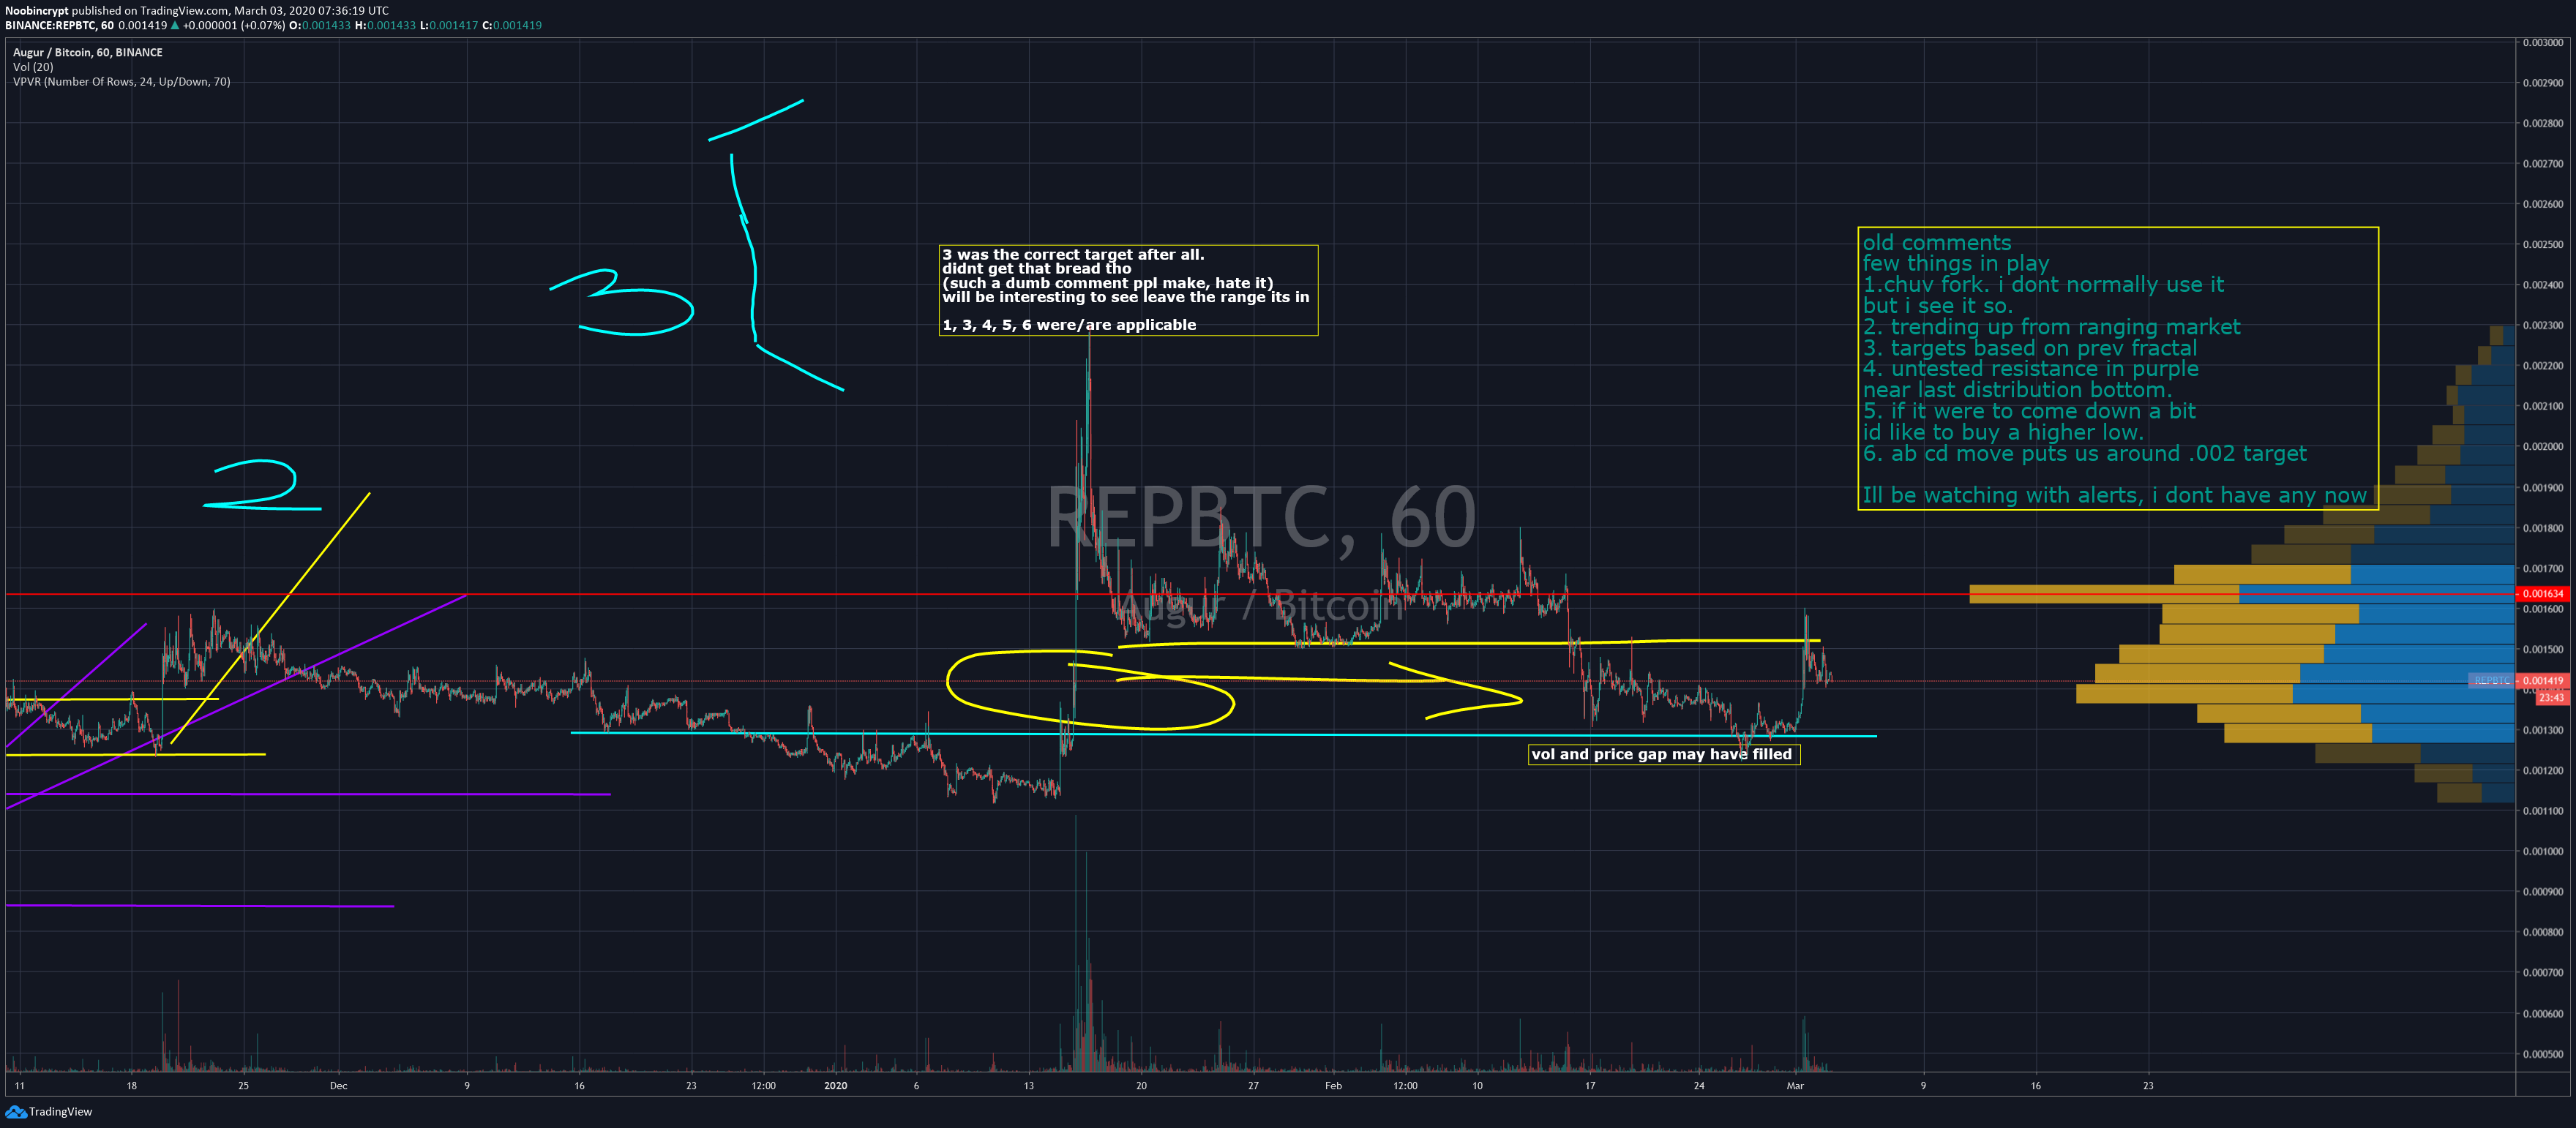Select the red horizontal resistance line
The image size is (2576, 1128).
point(1260,594)
